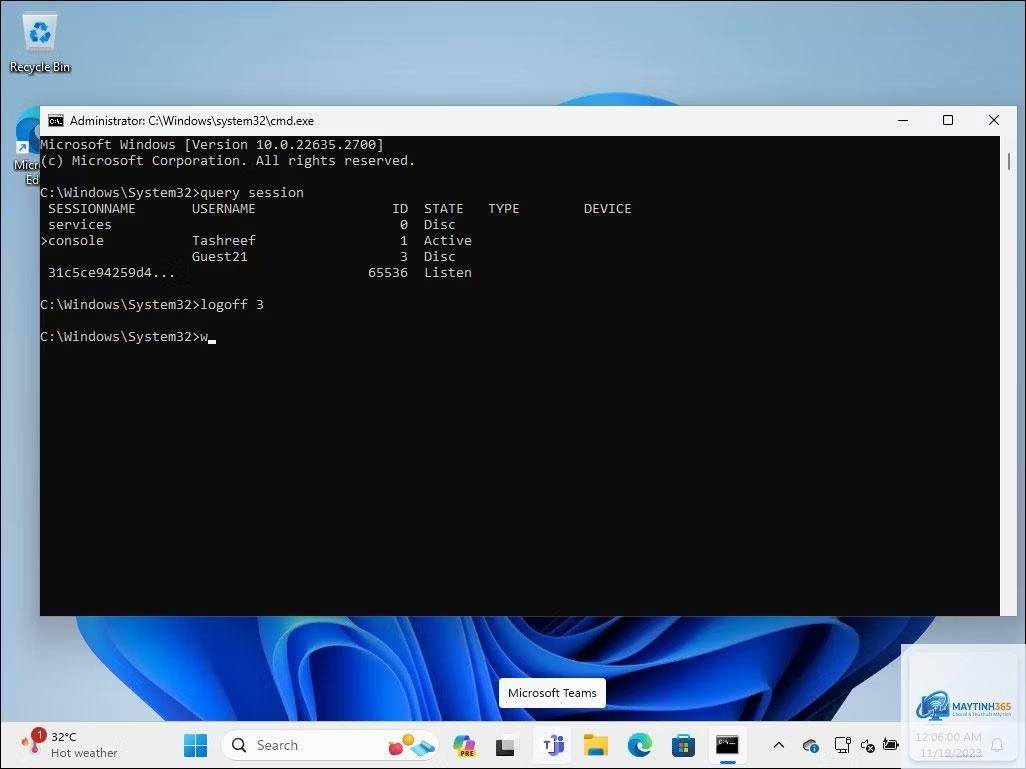Open the weather widget showing 32°C
This screenshot has height=769, width=1026.
pos(69,745)
